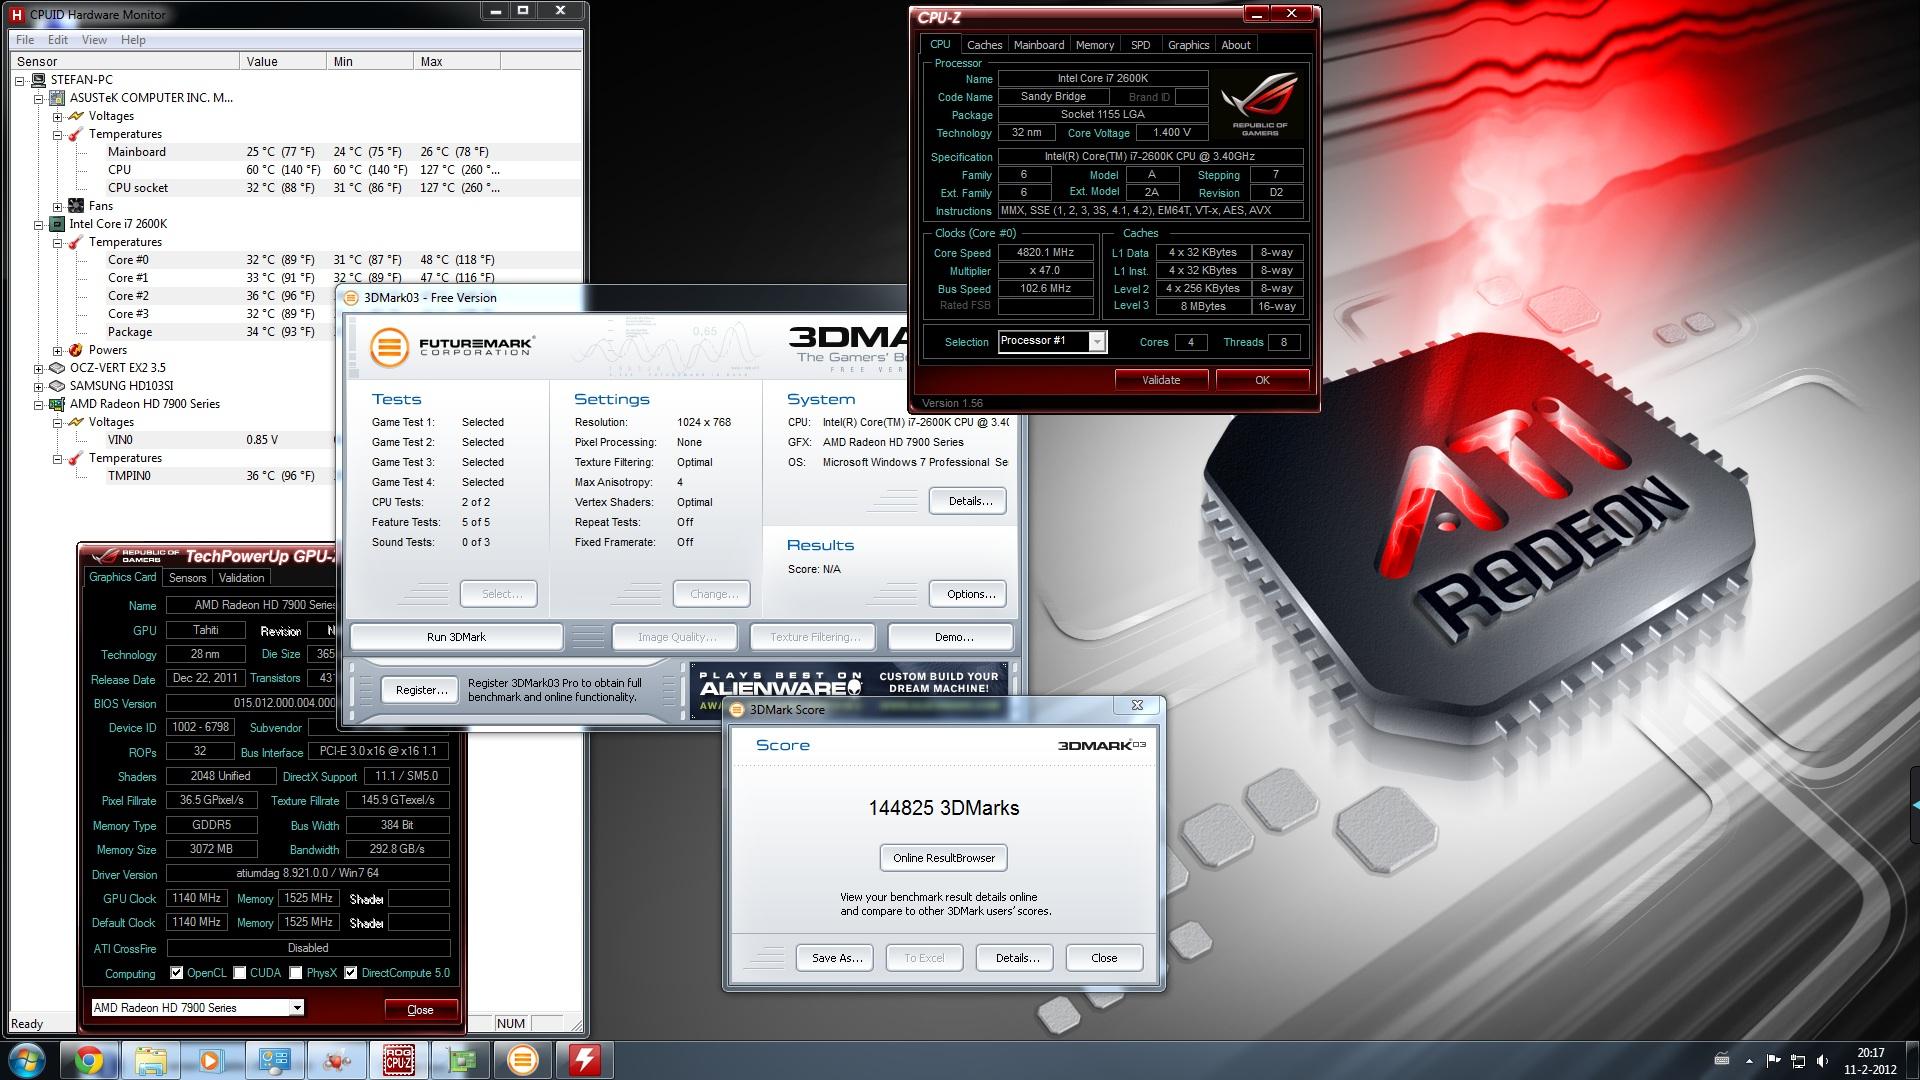Image resolution: width=1920 pixels, height=1080 pixels.
Task: Click the Online ResultBrowser button
Action: (x=944, y=858)
